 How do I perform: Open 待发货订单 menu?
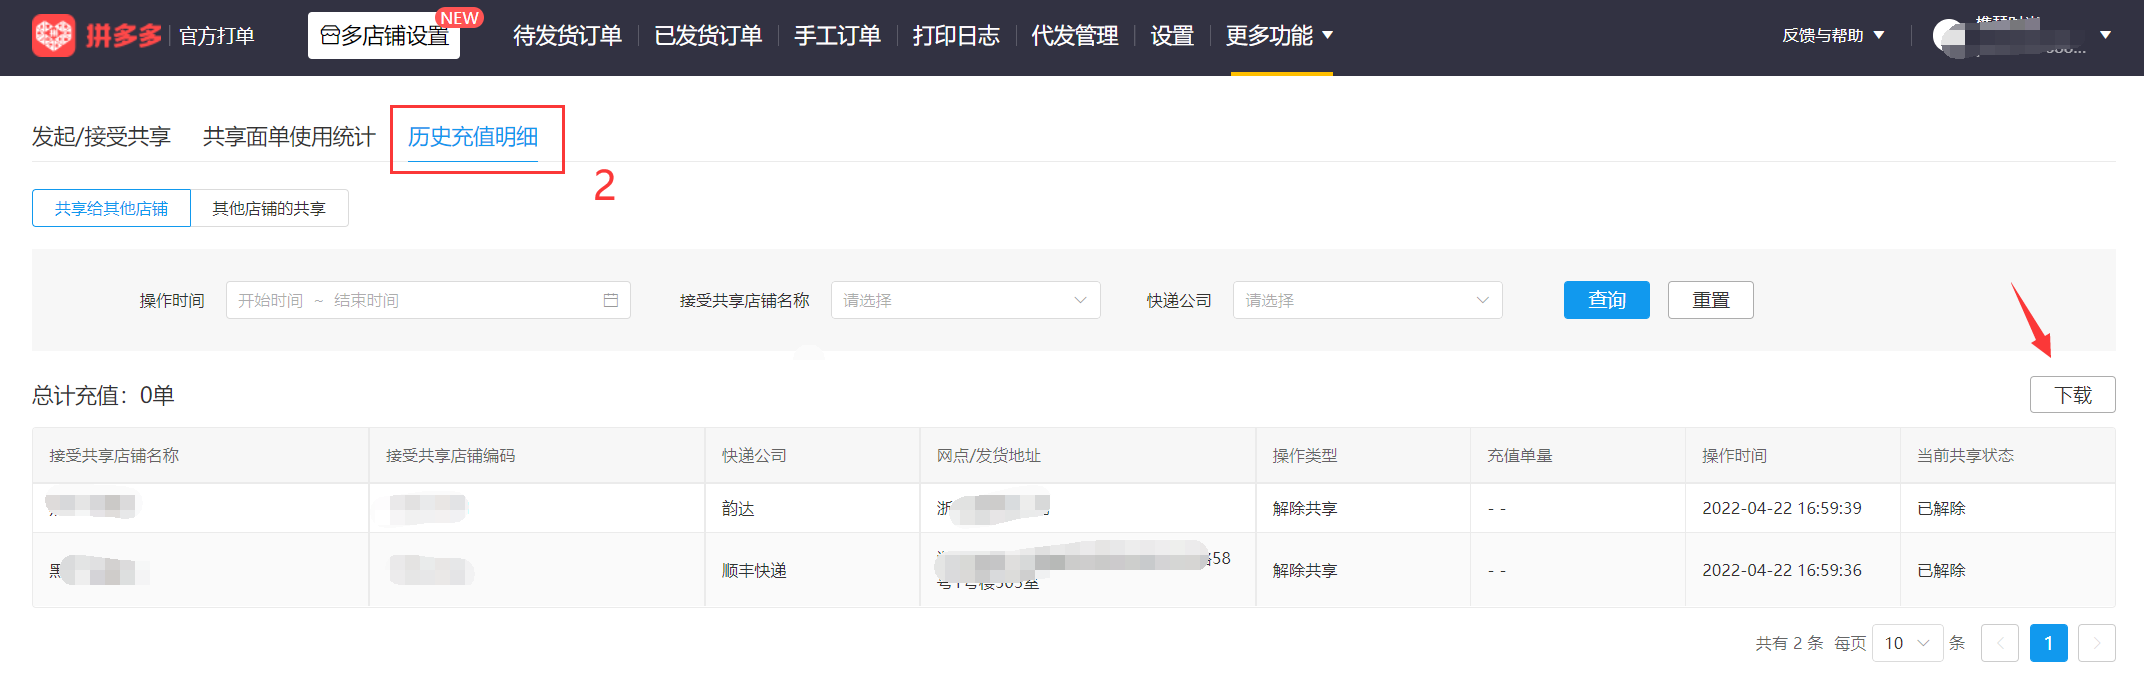(x=567, y=36)
